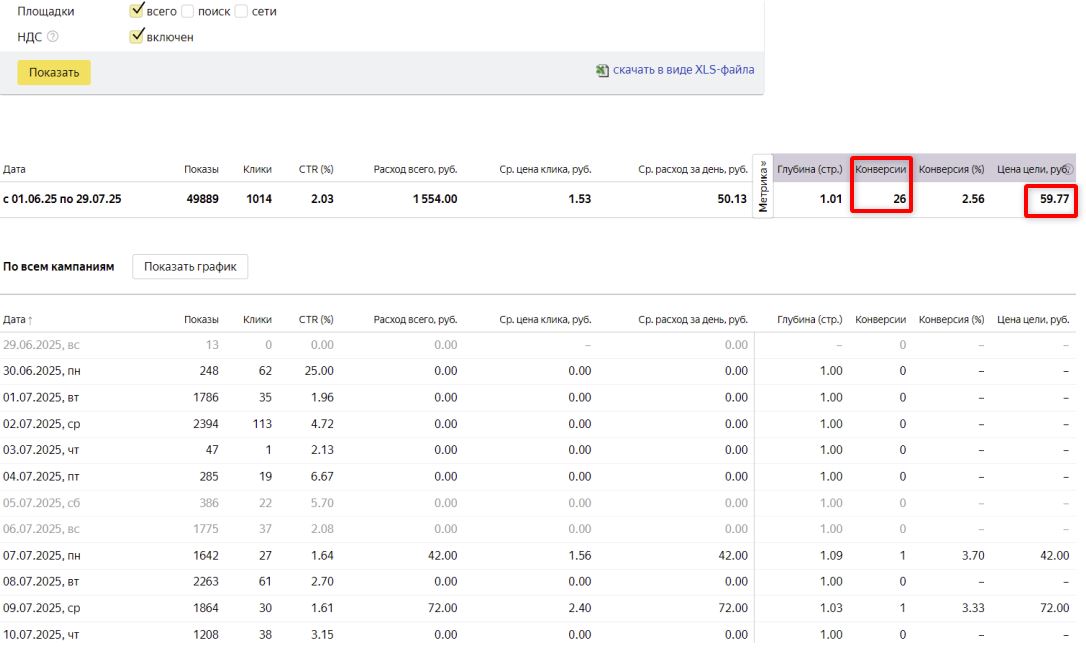
Task: Sort daily table by Клики column header
Action: 257,320
